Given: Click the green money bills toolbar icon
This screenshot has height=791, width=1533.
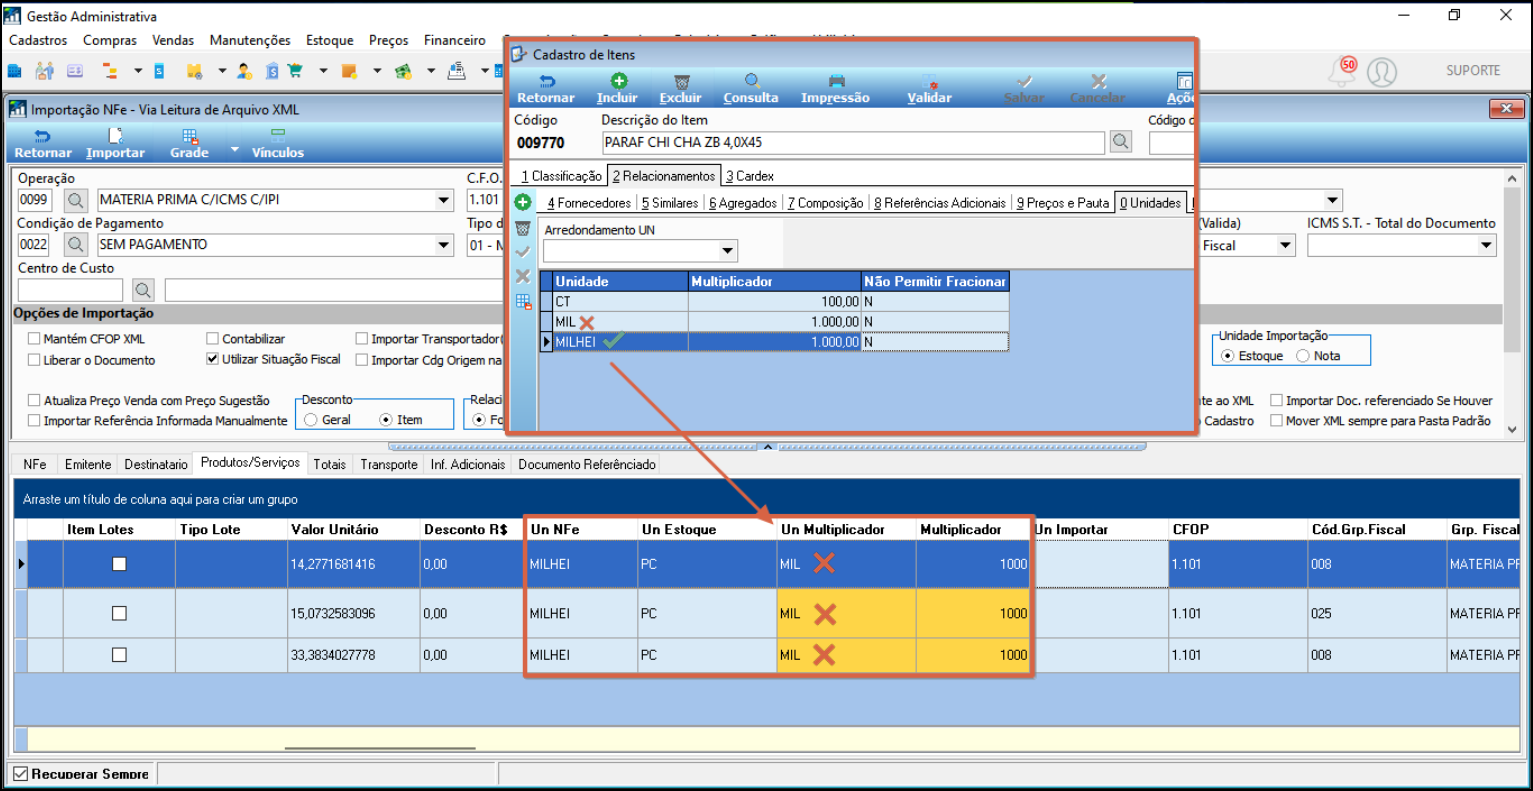Looking at the screenshot, I should 403,71.
